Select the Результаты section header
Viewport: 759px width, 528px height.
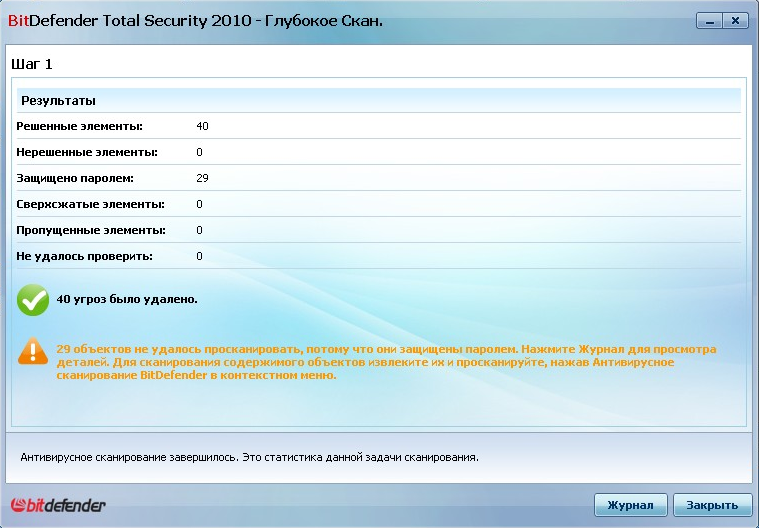pos(379,101)
